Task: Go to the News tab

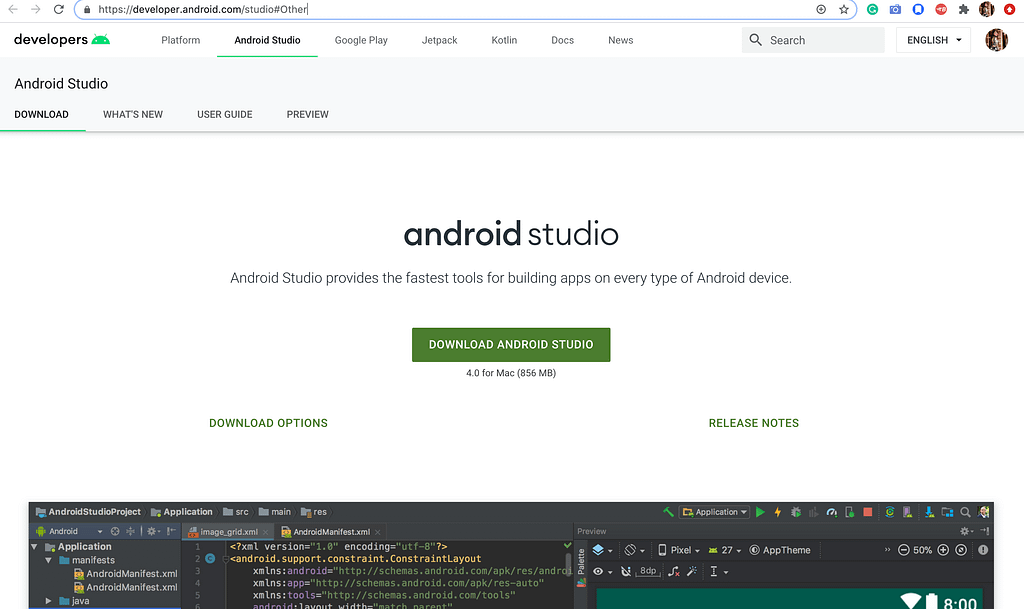Action: tap(620, 40)
